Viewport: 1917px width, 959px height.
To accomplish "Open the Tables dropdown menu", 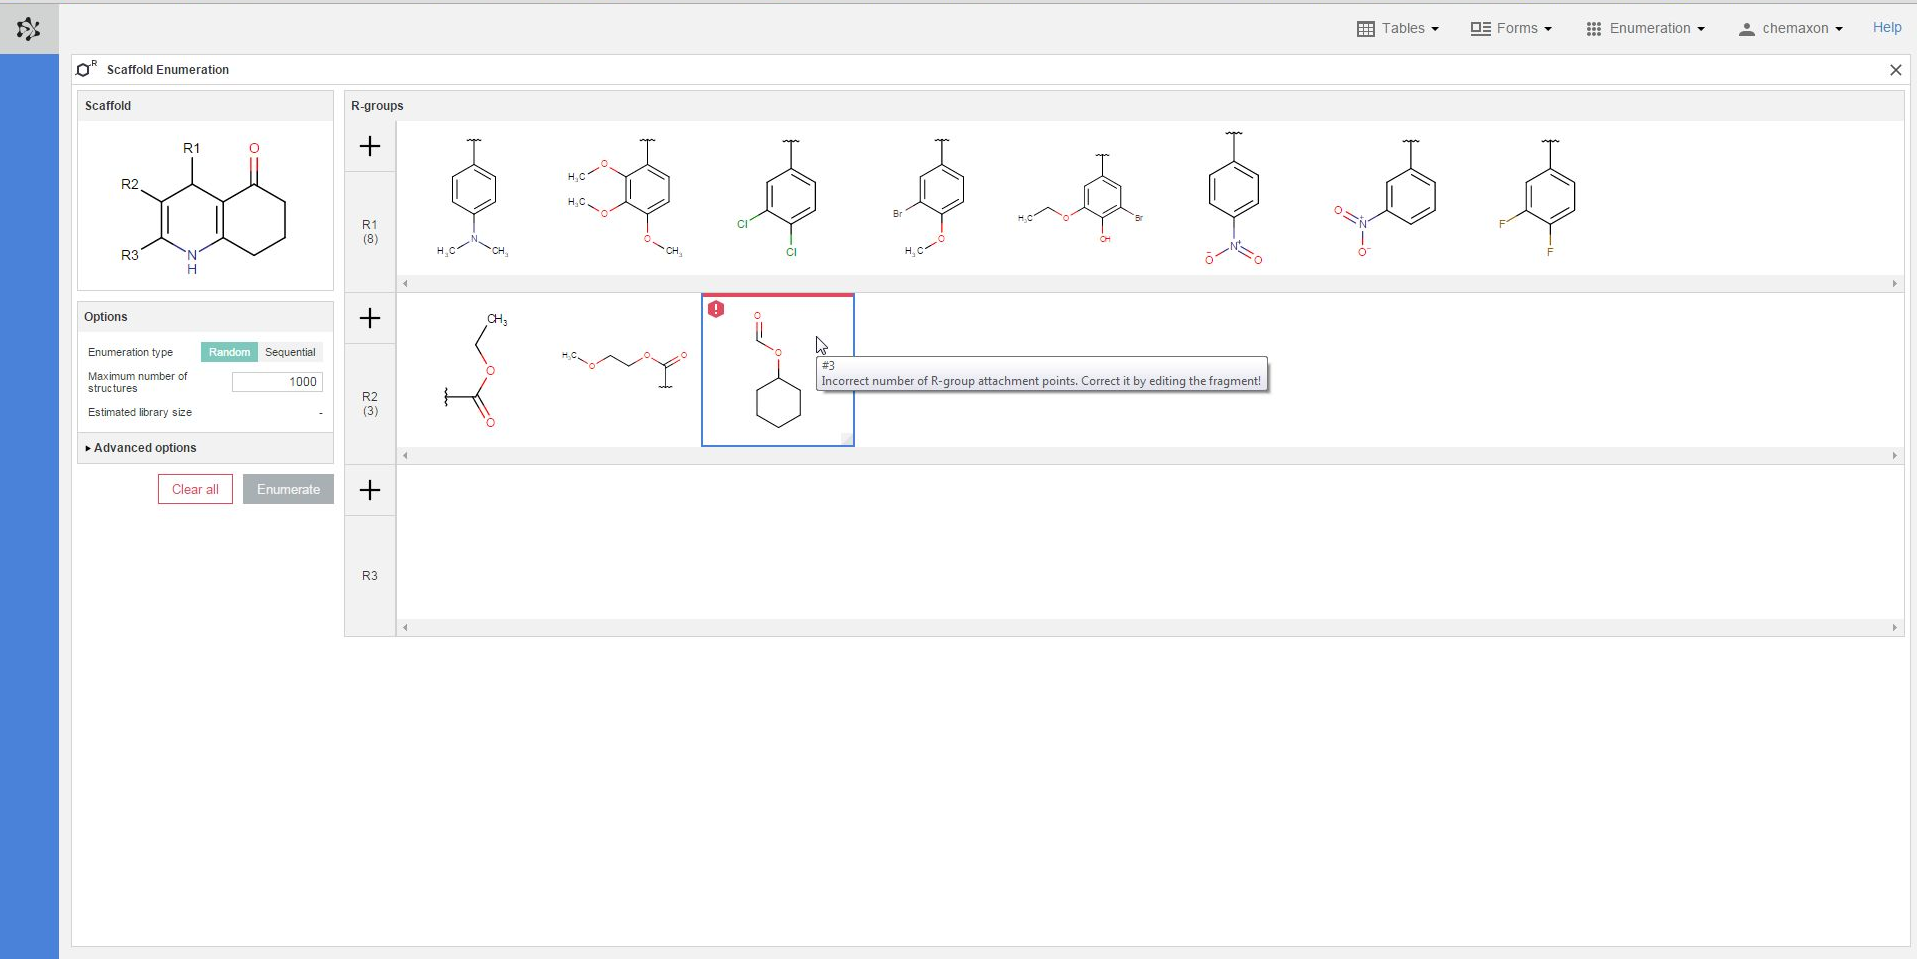I will [x=1397, y=29].
